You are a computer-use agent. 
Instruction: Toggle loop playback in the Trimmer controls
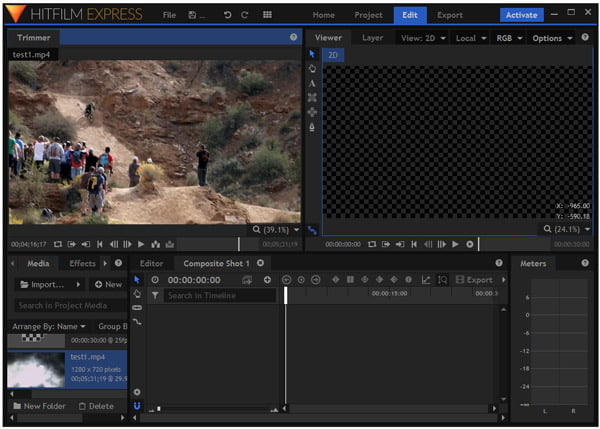coord(57,244)
